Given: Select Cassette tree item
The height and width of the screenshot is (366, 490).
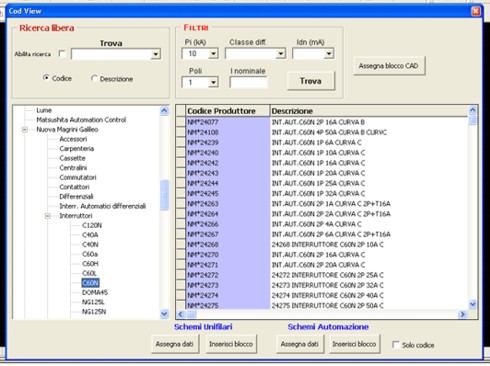Looking at the screenshot, I should coord(72,158).
